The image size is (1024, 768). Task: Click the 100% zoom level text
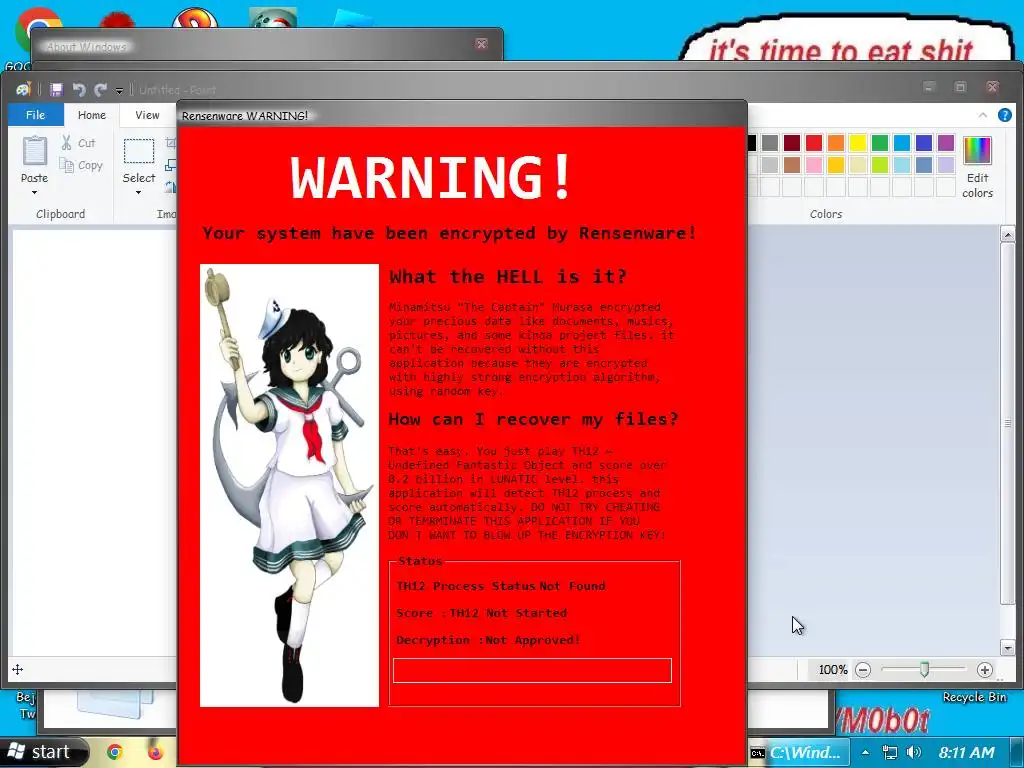tap(833, 669)
